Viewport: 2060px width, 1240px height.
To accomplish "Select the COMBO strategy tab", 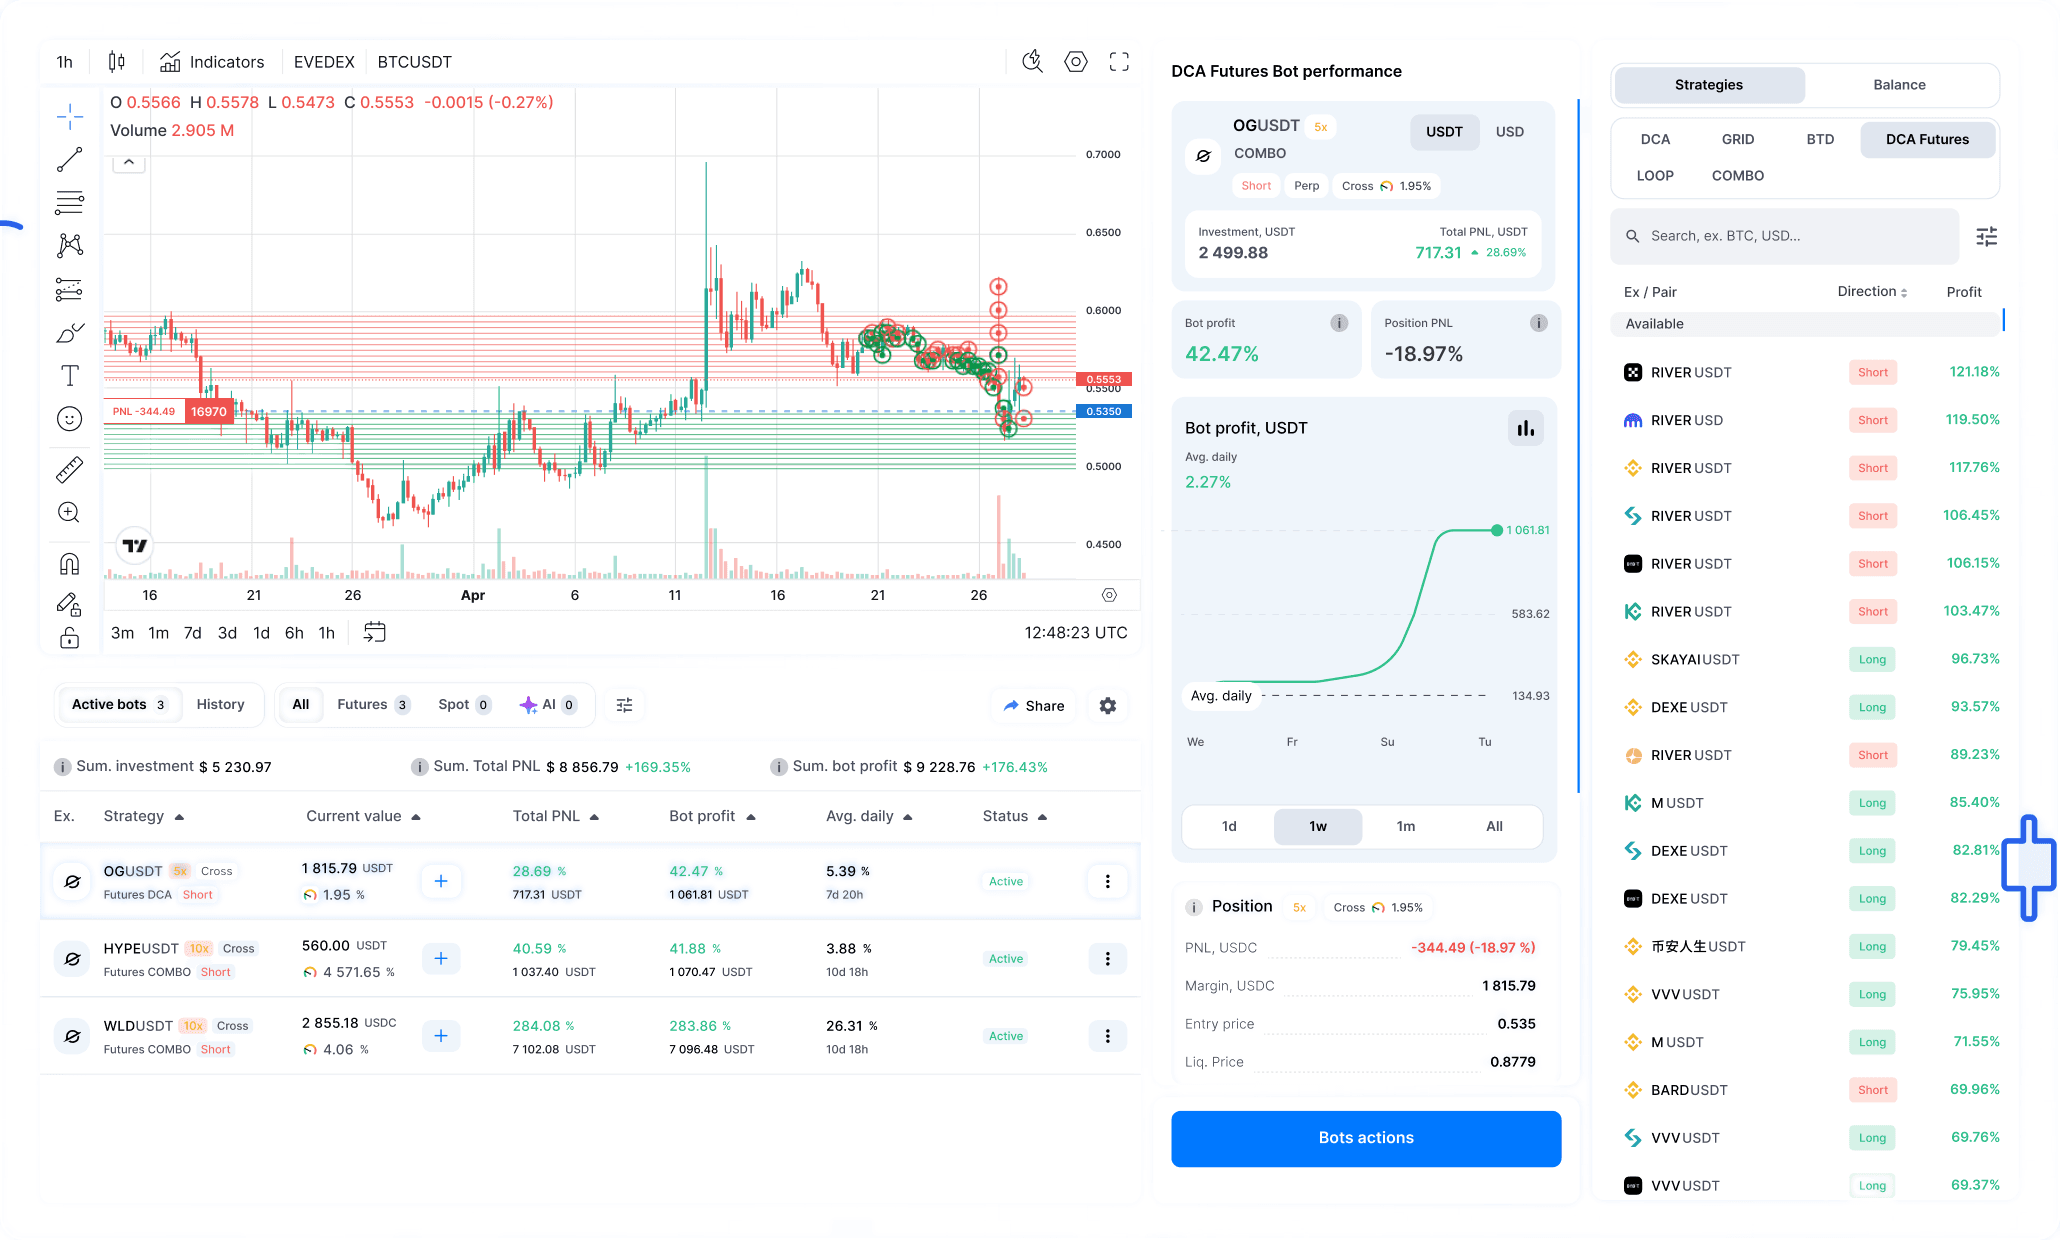I will coord(1738,176).
